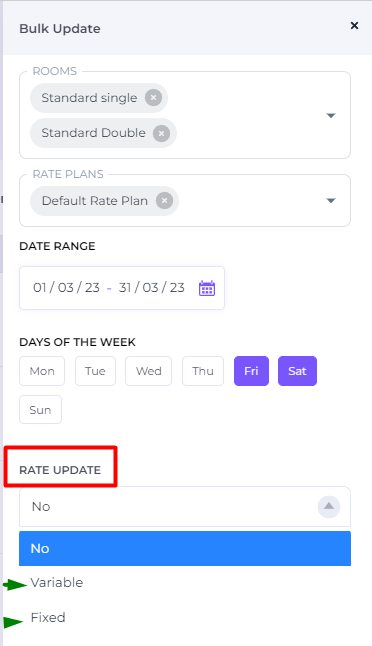Toggle the Sun day button

tap(40, 410)
